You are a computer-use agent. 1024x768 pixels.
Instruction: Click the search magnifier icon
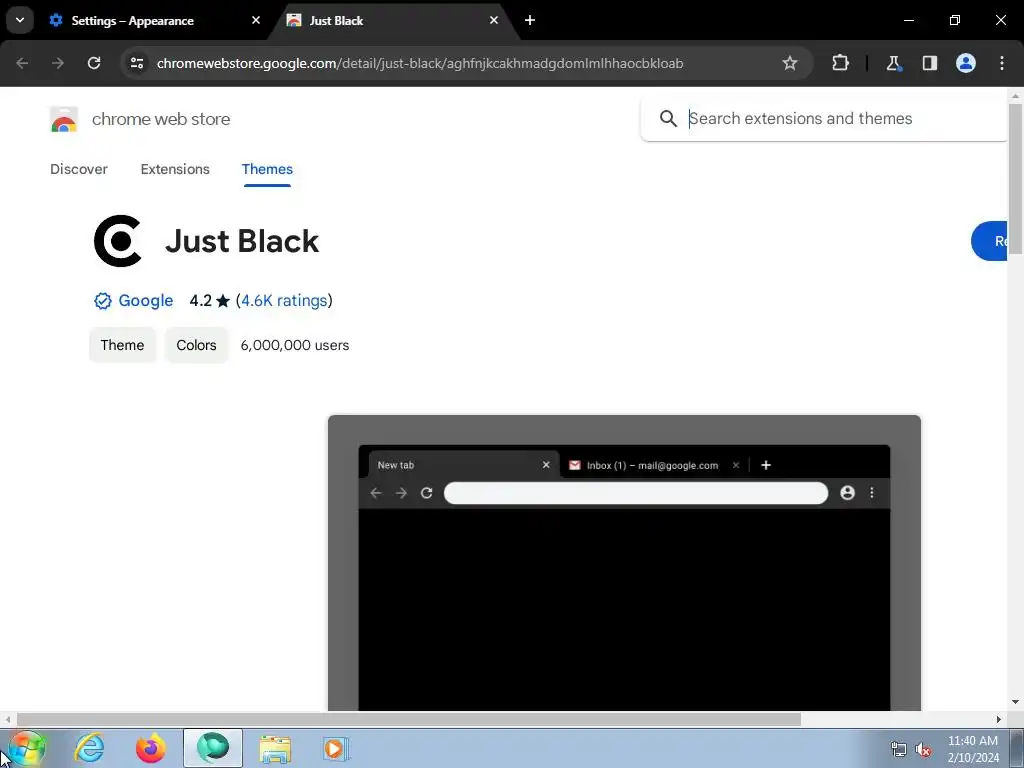[667, 118]
